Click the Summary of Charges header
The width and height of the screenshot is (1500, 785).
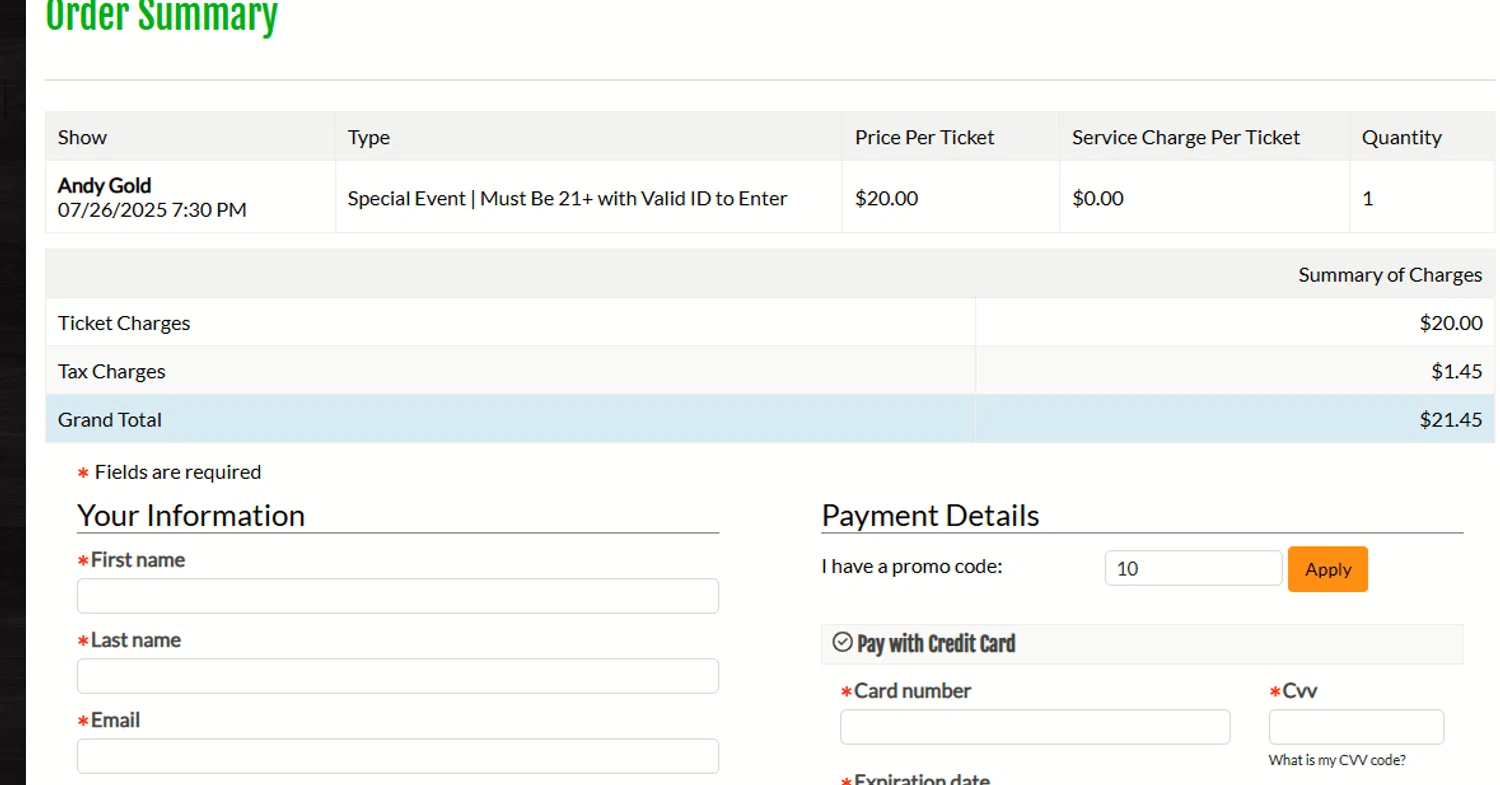[x=1390, y=274]
